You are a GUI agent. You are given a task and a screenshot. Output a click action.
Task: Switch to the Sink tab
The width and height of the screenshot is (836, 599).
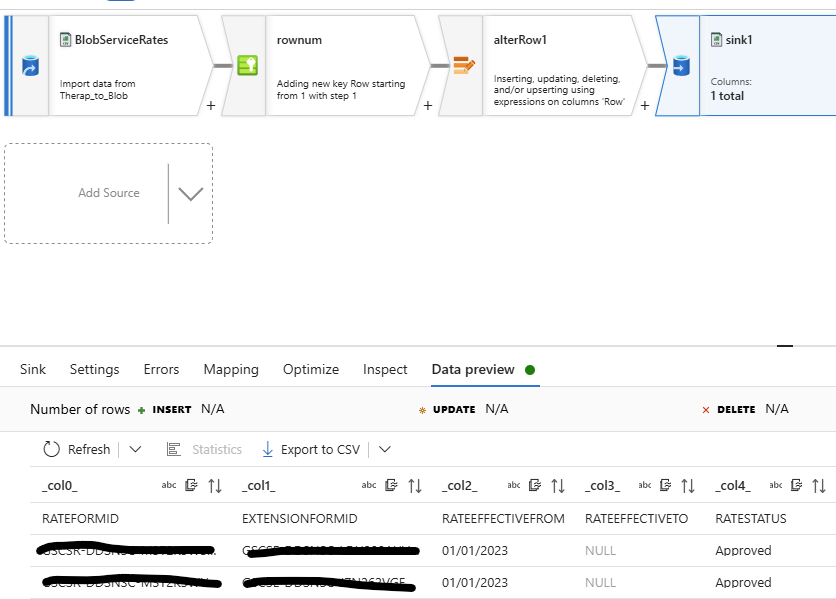[33, 369]
